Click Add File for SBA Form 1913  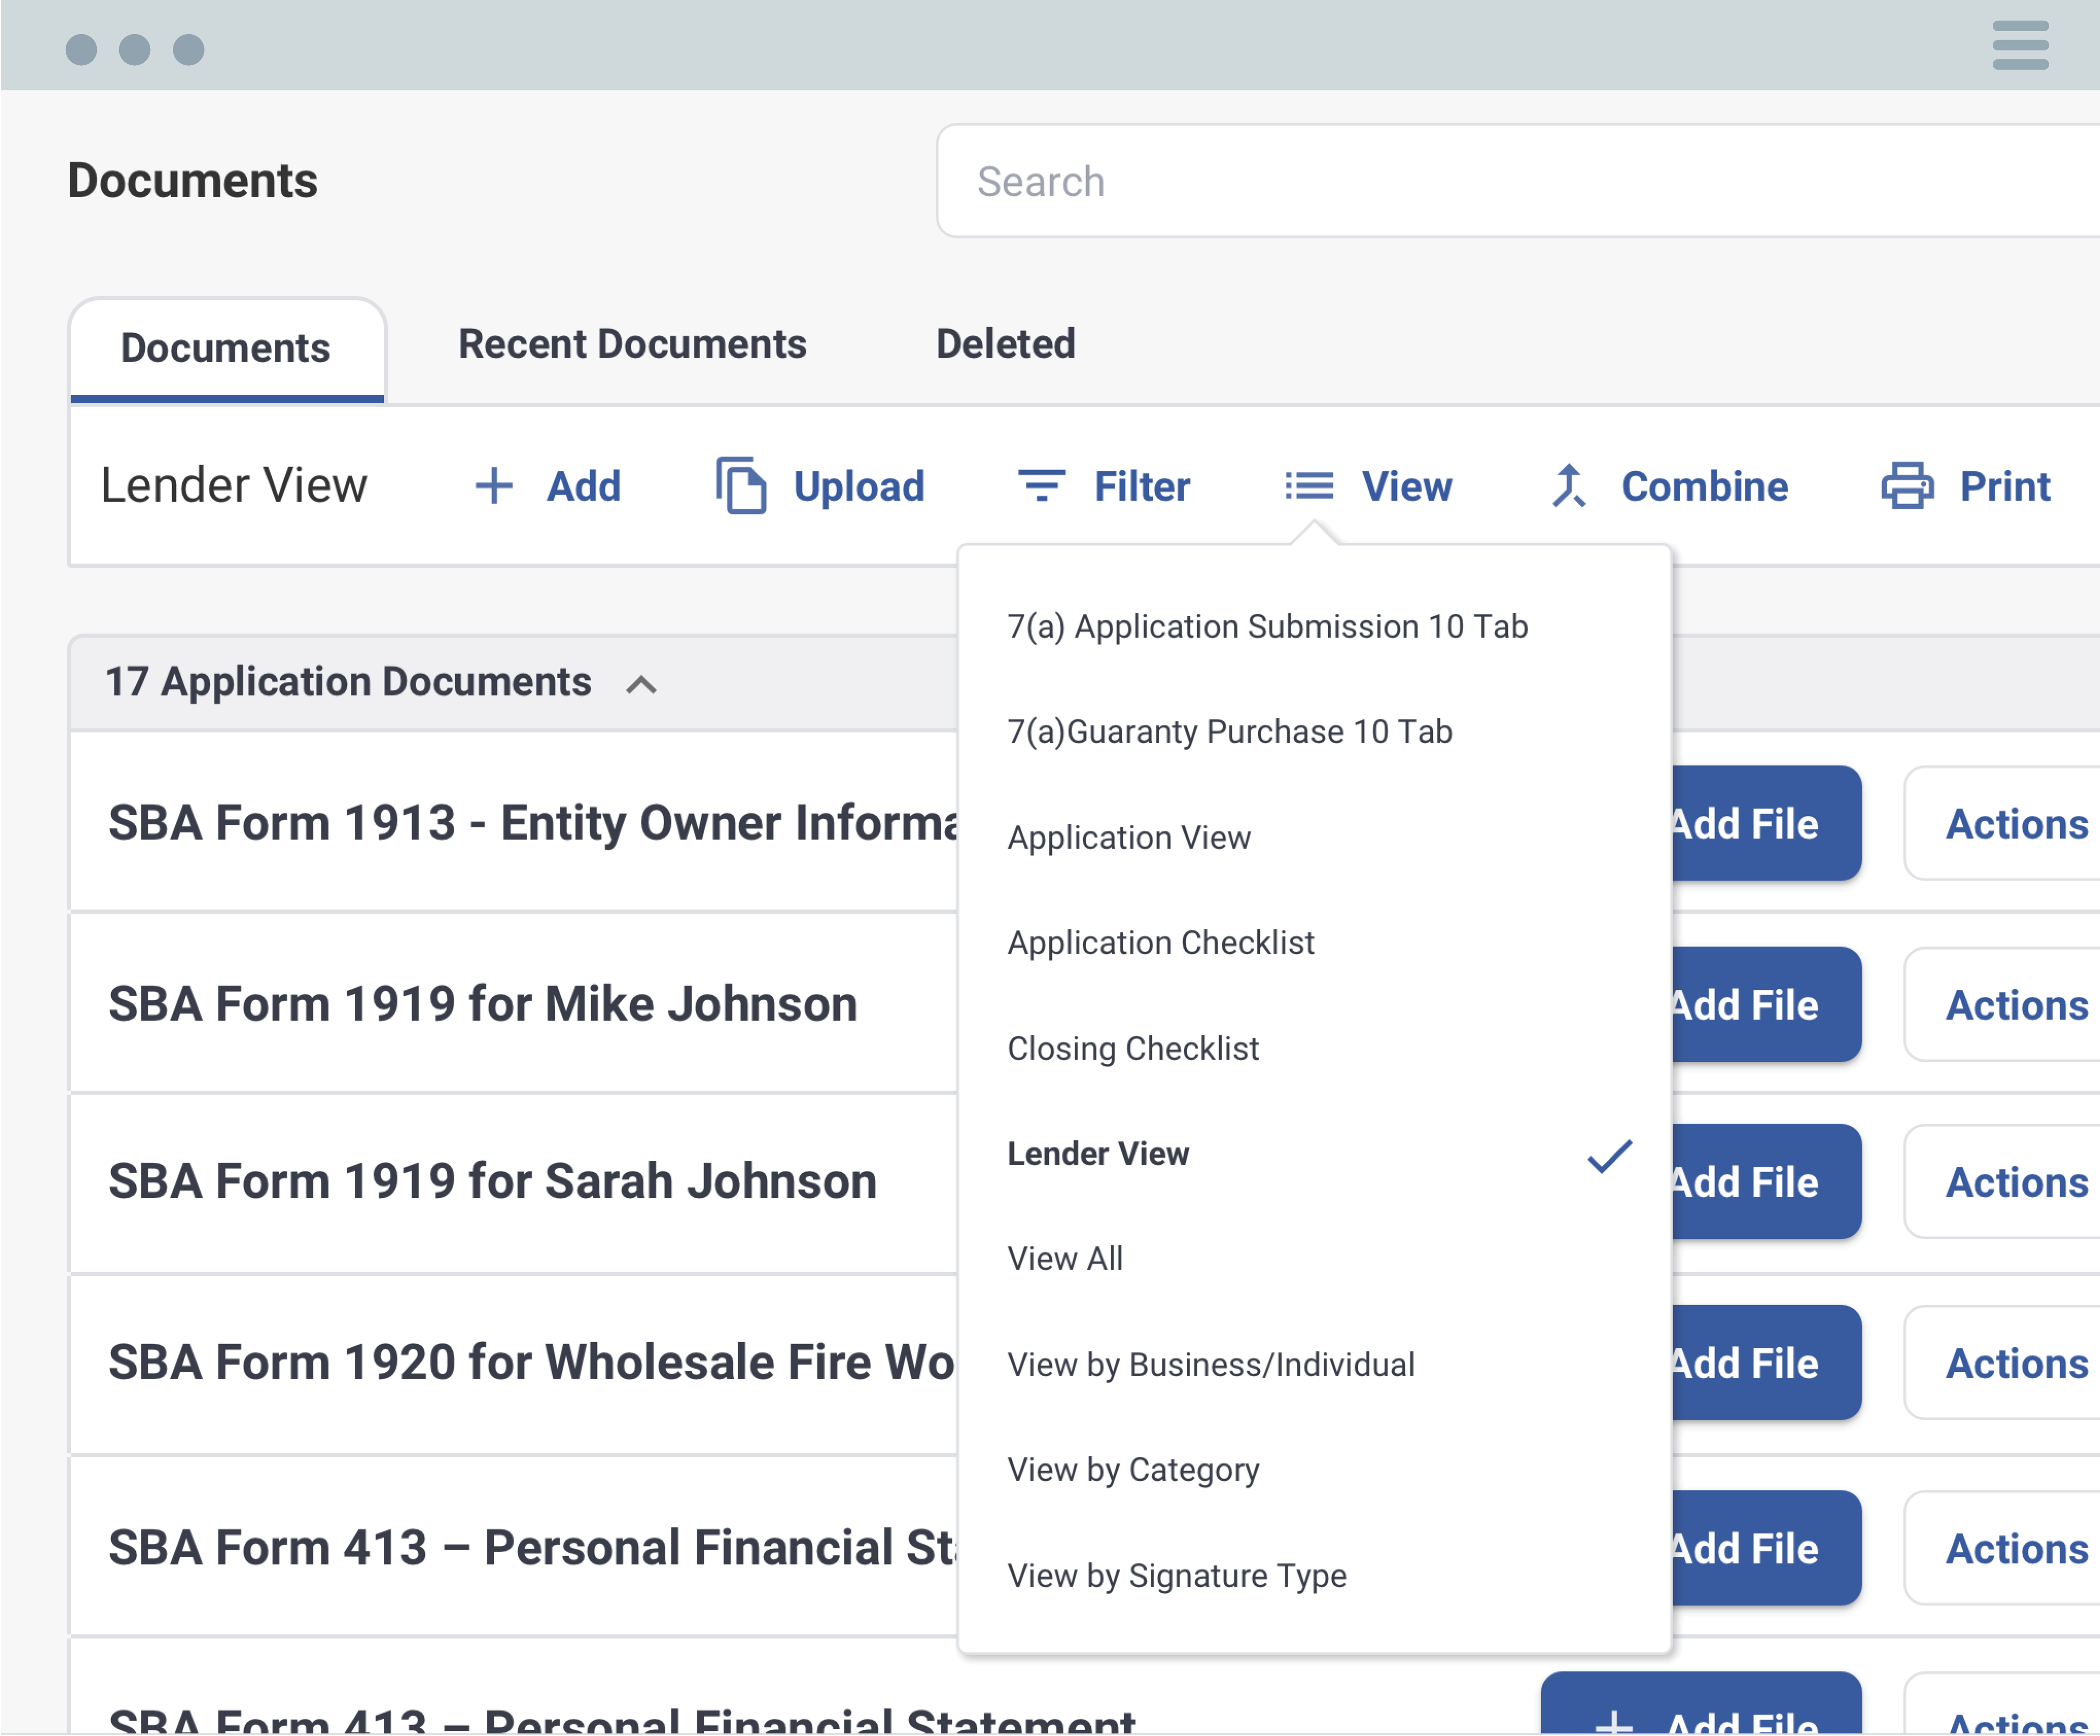[x=1764, y=823]
